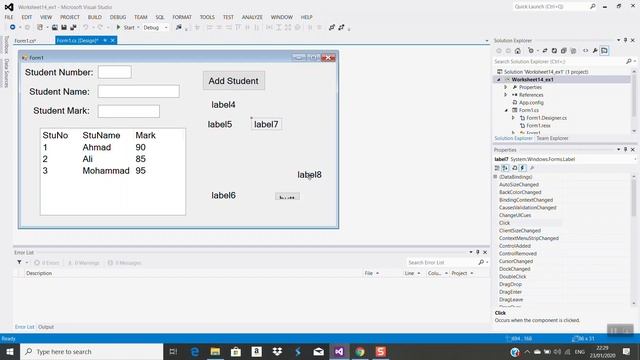Click the Open File toolbar icon
640x360 pixels.
[x=55, y=27]
